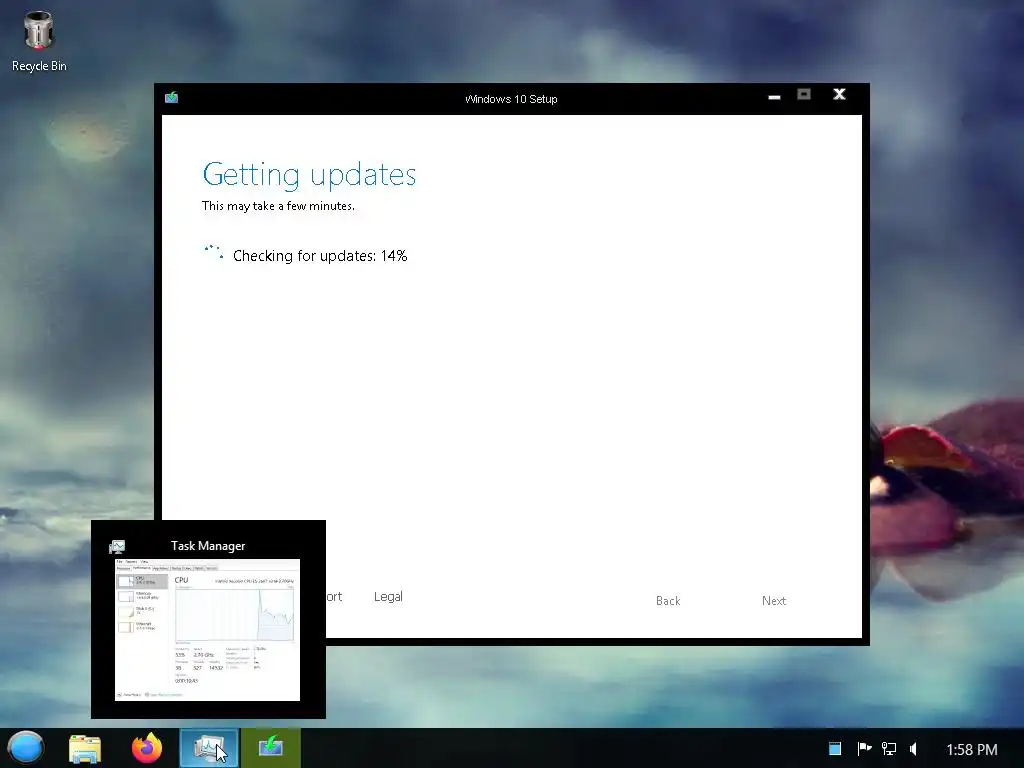This screenshot has width=1024, height=768.
Task: Open the network status tray icon
Action: pyautogui.click(x=889, y=748)
